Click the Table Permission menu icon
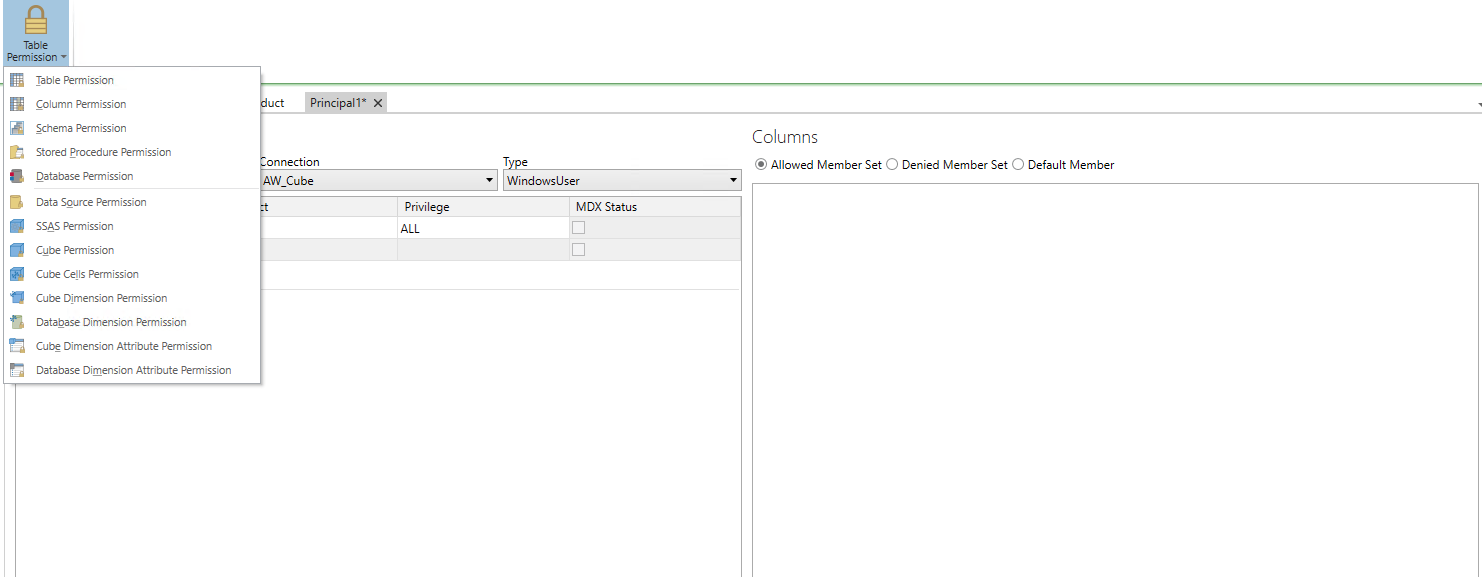The width and height of the screenshot is (1482, 577). pyautogui.click(x=17, y=80)
